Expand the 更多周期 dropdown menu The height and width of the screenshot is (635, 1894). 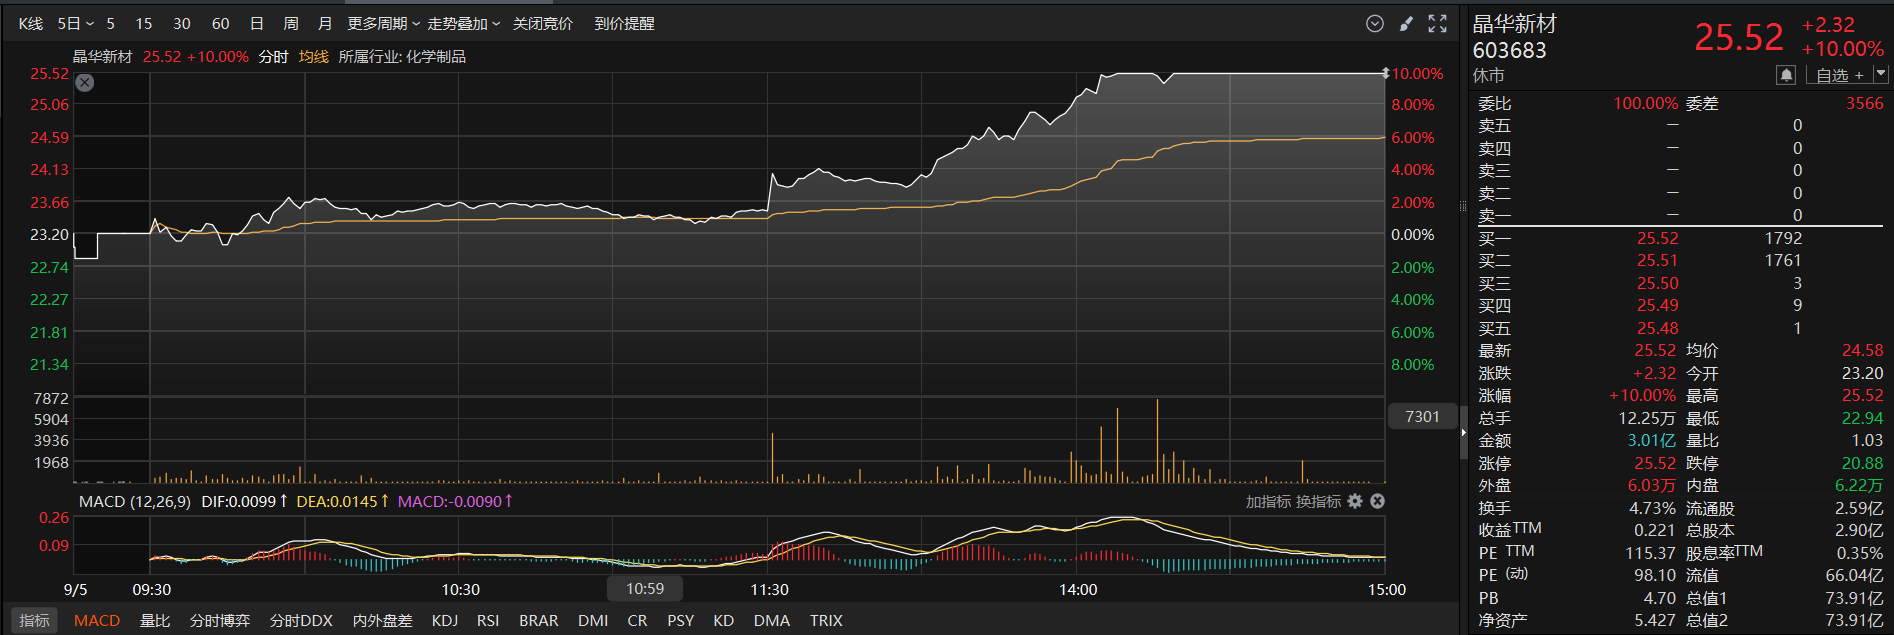pyautogui.click(x=383, y=24)
